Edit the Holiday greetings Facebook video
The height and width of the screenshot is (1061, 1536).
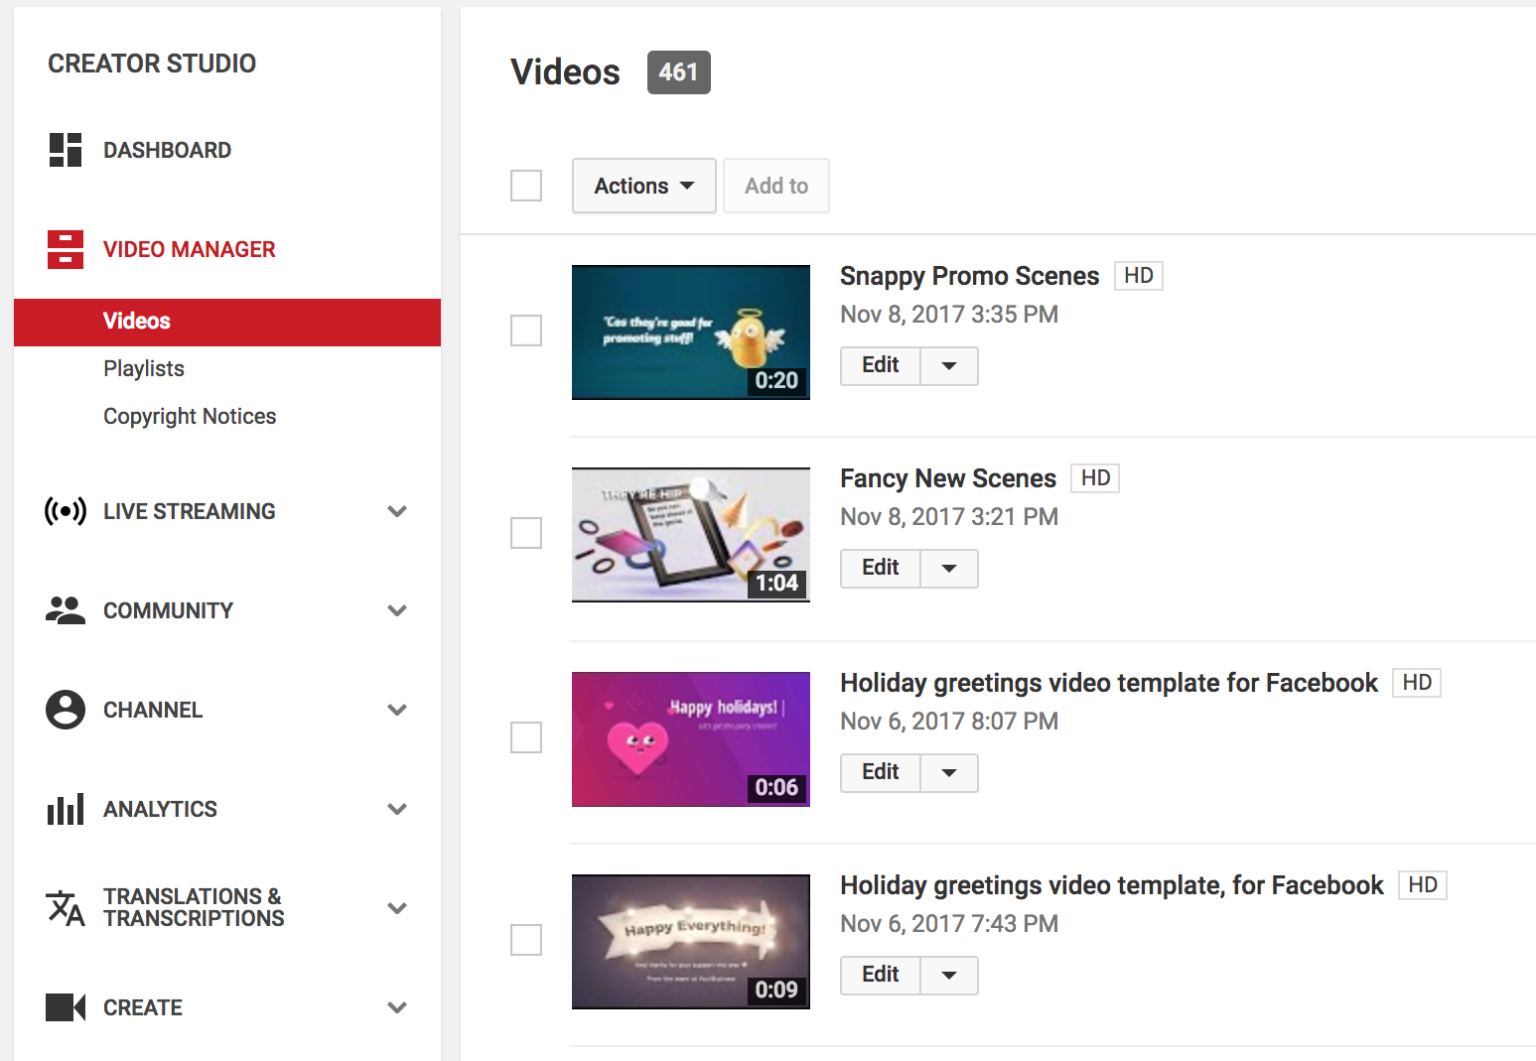point(879,772)
